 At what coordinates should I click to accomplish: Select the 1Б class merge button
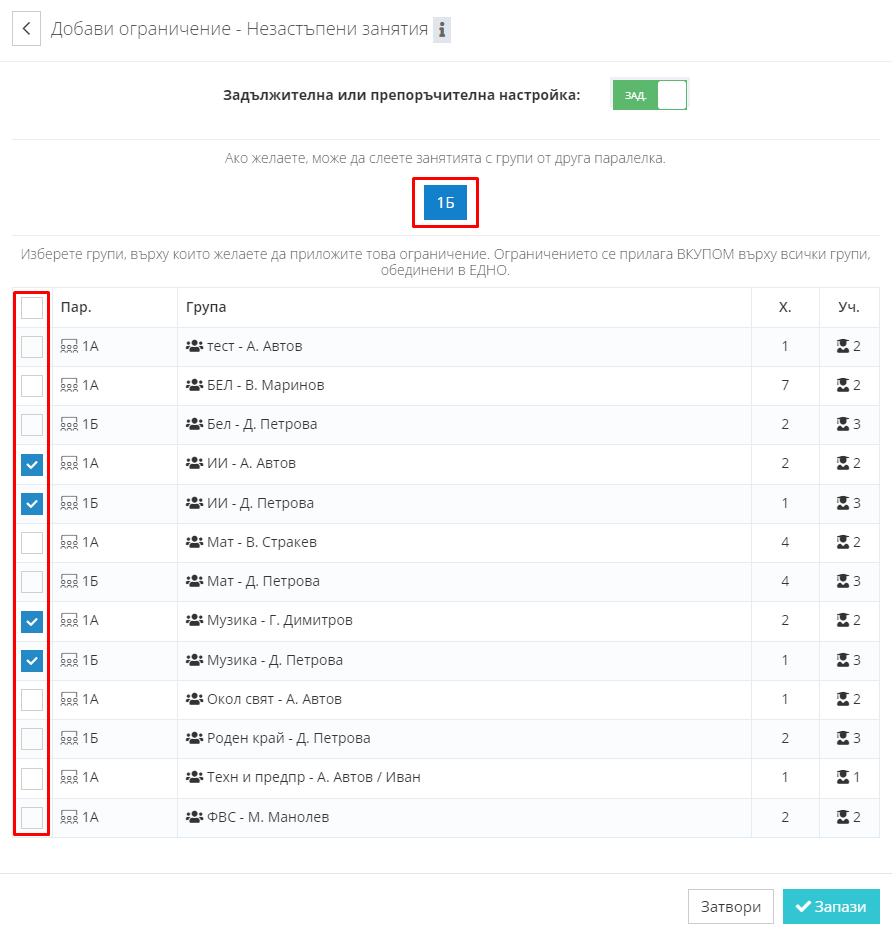tap(445, 202)
